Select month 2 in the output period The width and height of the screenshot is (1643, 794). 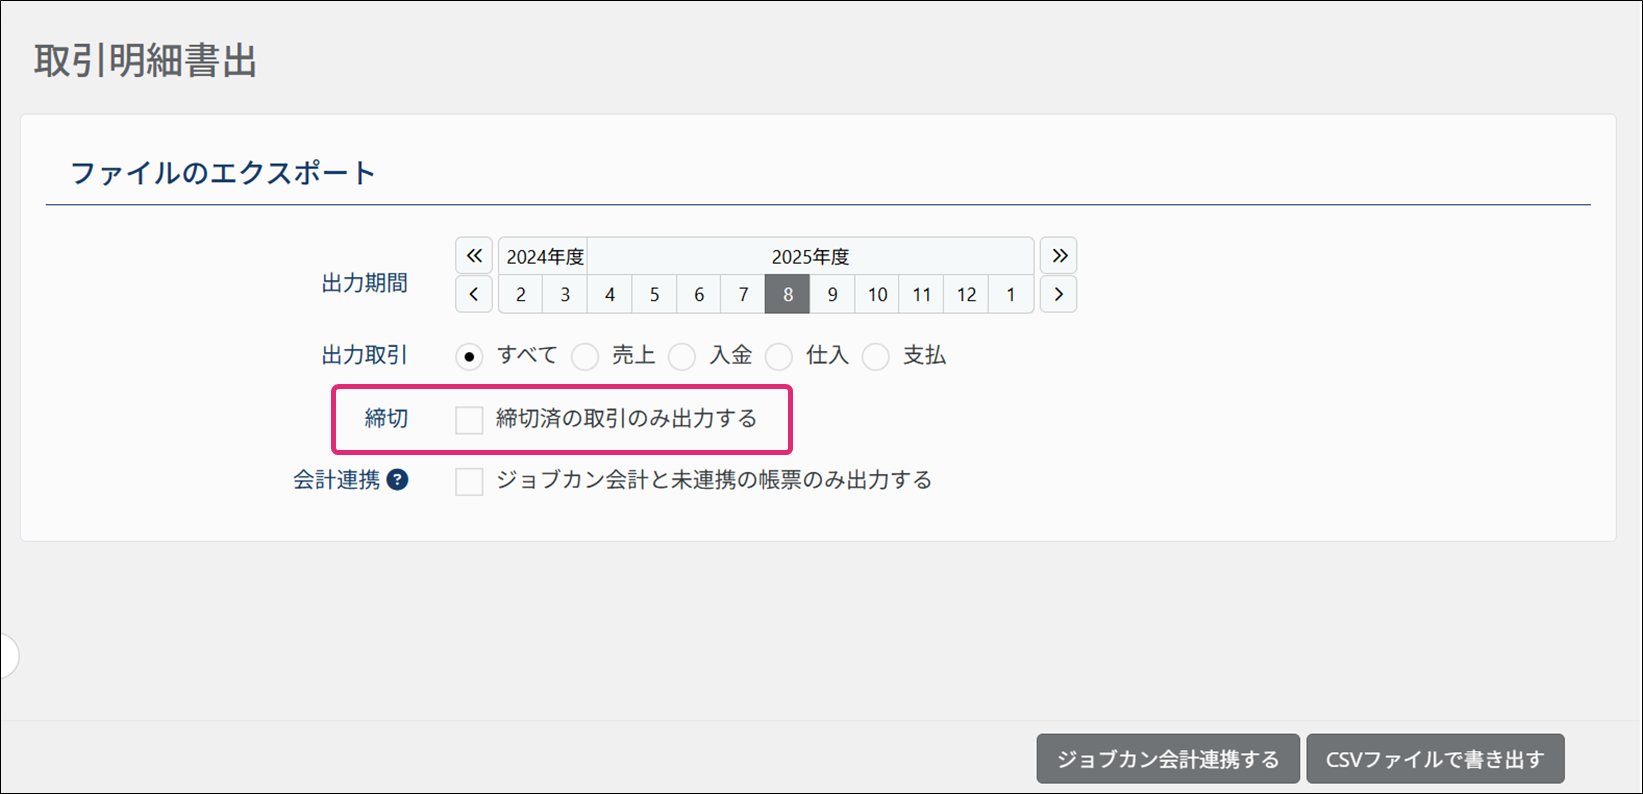[x=521, y=295]
